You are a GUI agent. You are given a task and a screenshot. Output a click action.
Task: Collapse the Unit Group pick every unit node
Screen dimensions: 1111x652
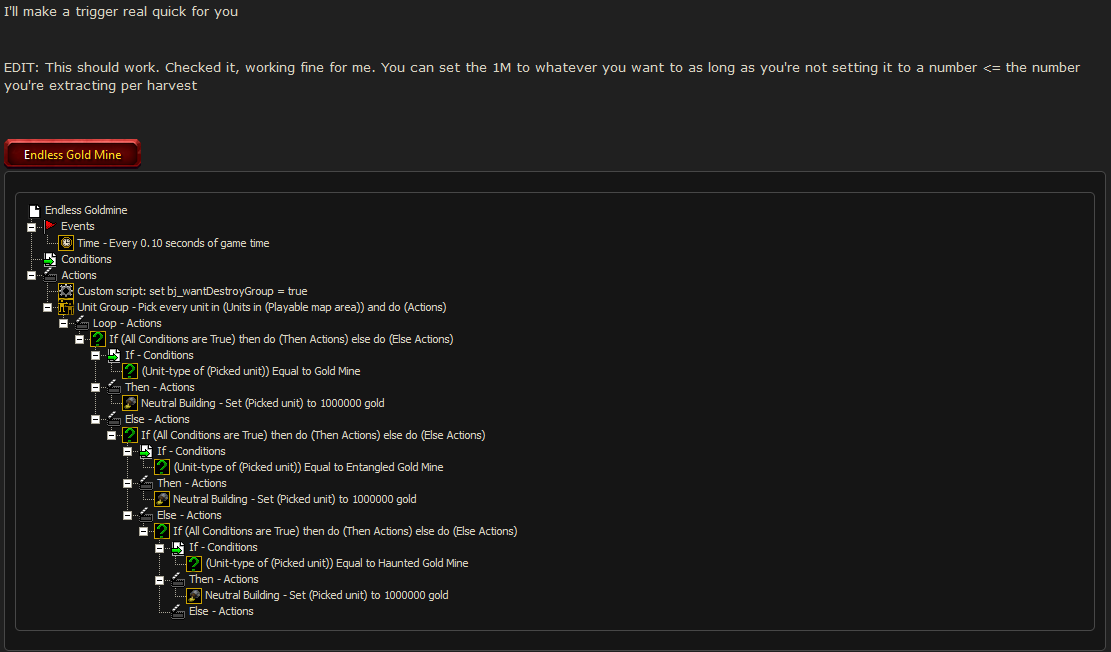pos(47,308)
